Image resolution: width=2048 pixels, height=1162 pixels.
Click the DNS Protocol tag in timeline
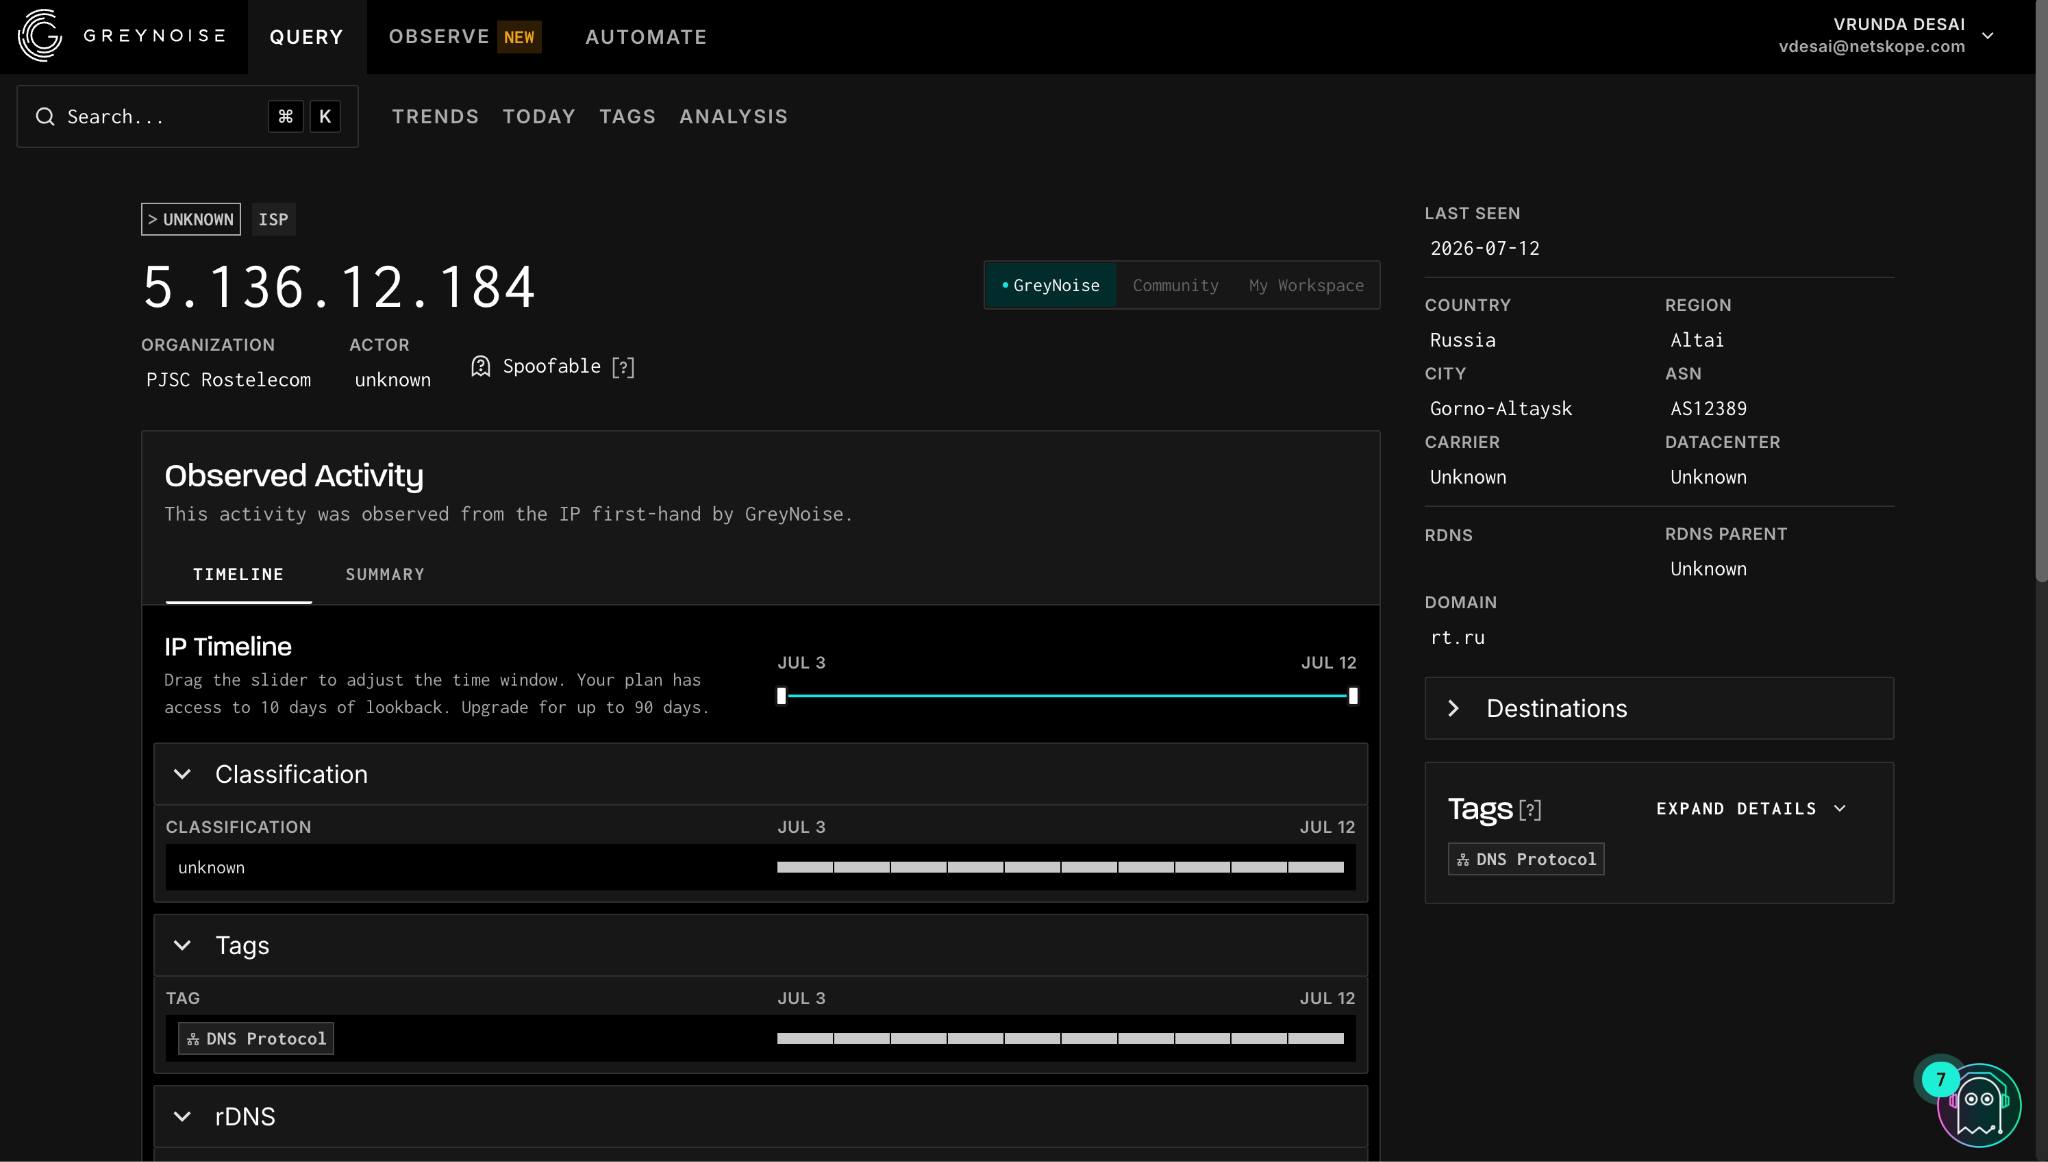256,1039
